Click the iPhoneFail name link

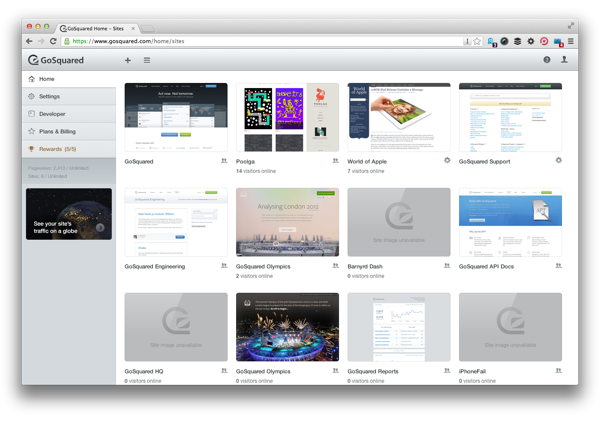pyautogui.click(x=472, y=371)
